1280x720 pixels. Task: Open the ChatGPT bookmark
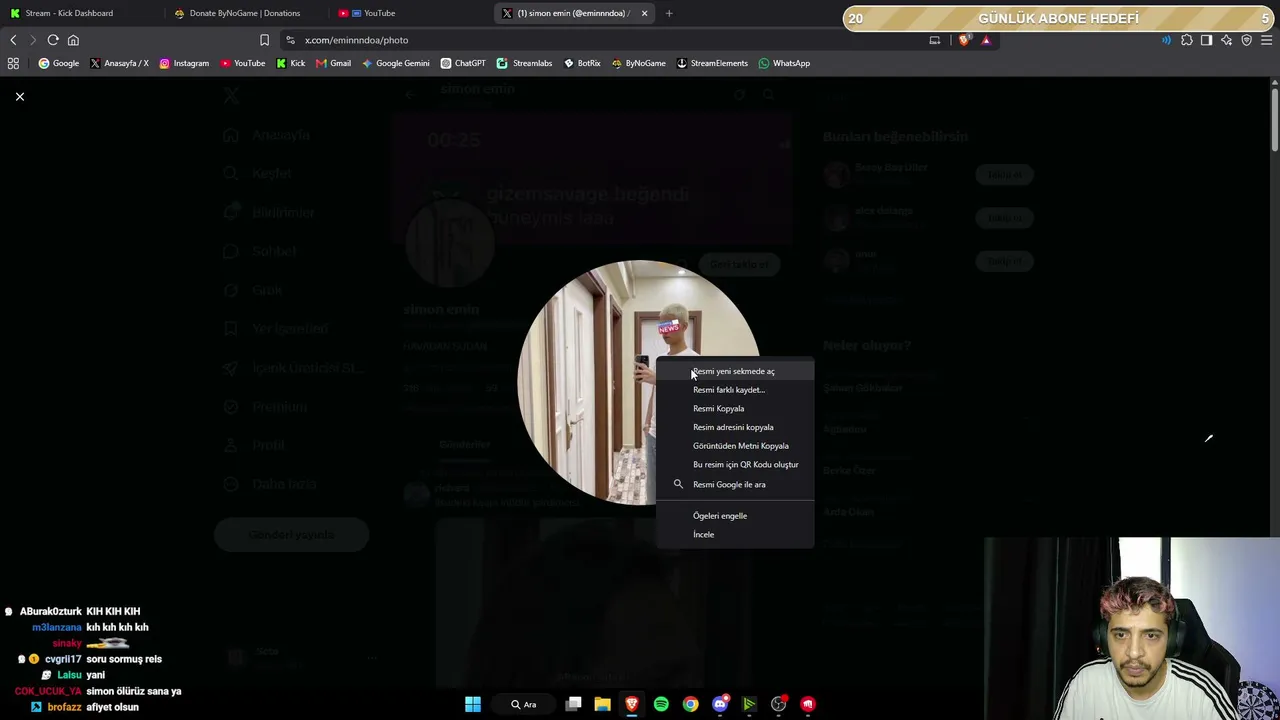pyautogui.click(x=463, y=63)
